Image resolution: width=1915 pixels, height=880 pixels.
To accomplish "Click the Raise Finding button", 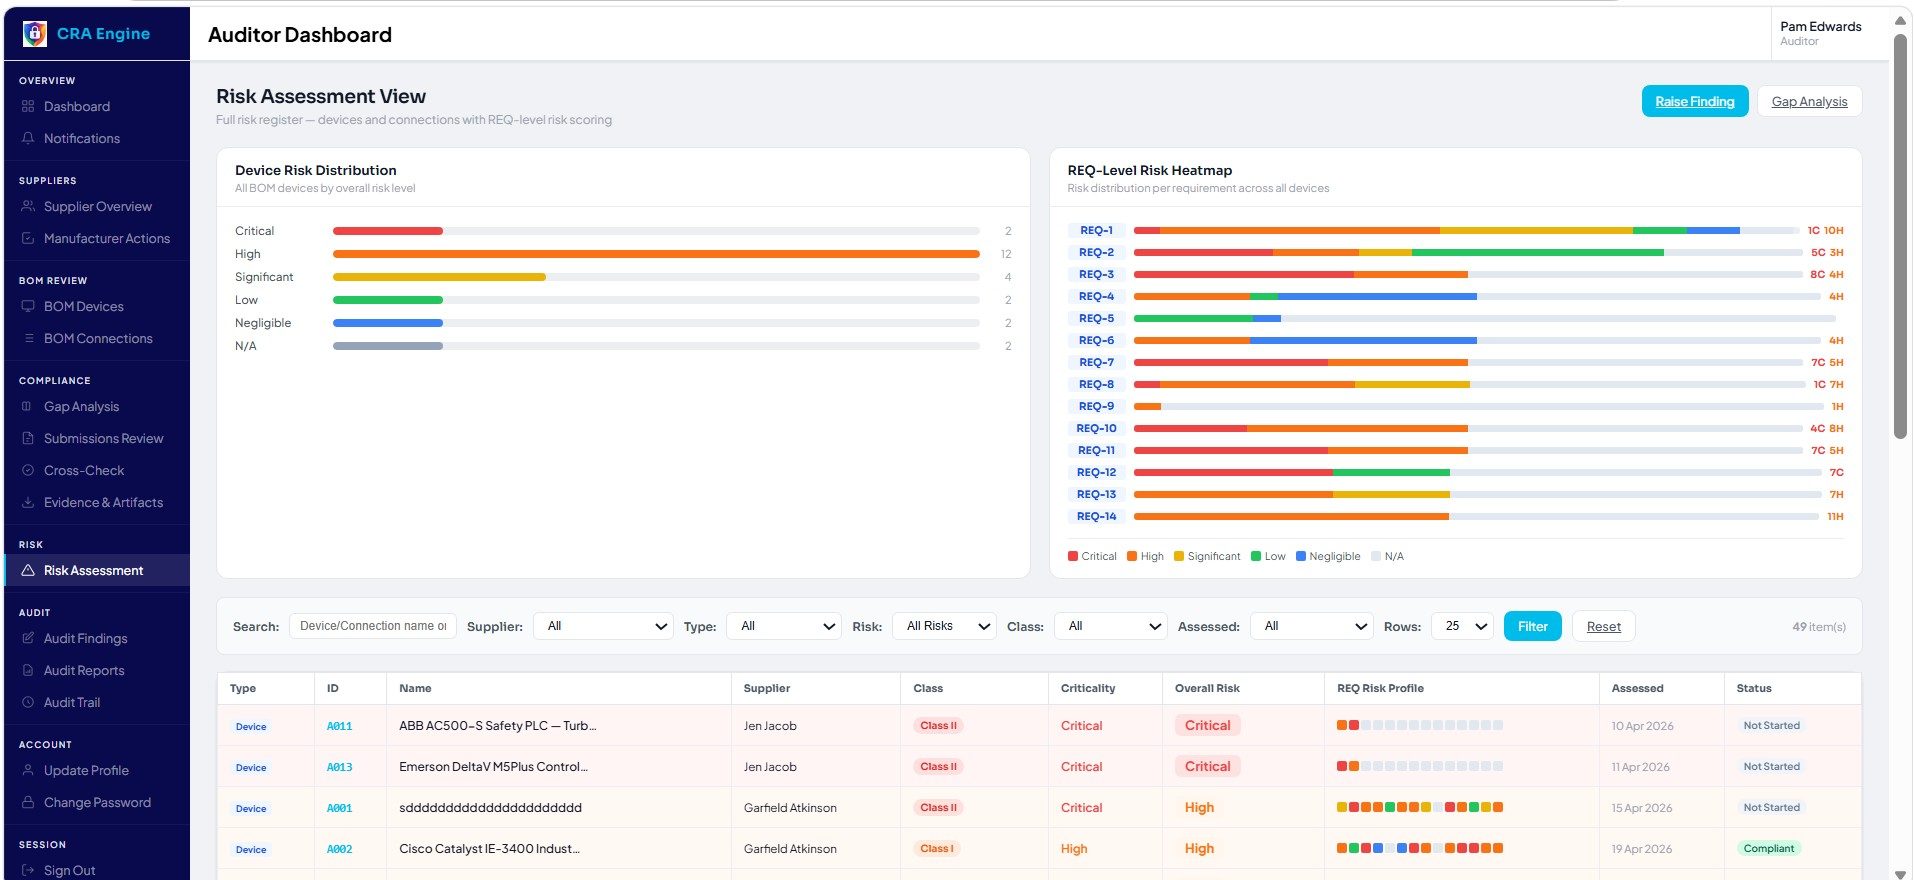I will 1695,101.
